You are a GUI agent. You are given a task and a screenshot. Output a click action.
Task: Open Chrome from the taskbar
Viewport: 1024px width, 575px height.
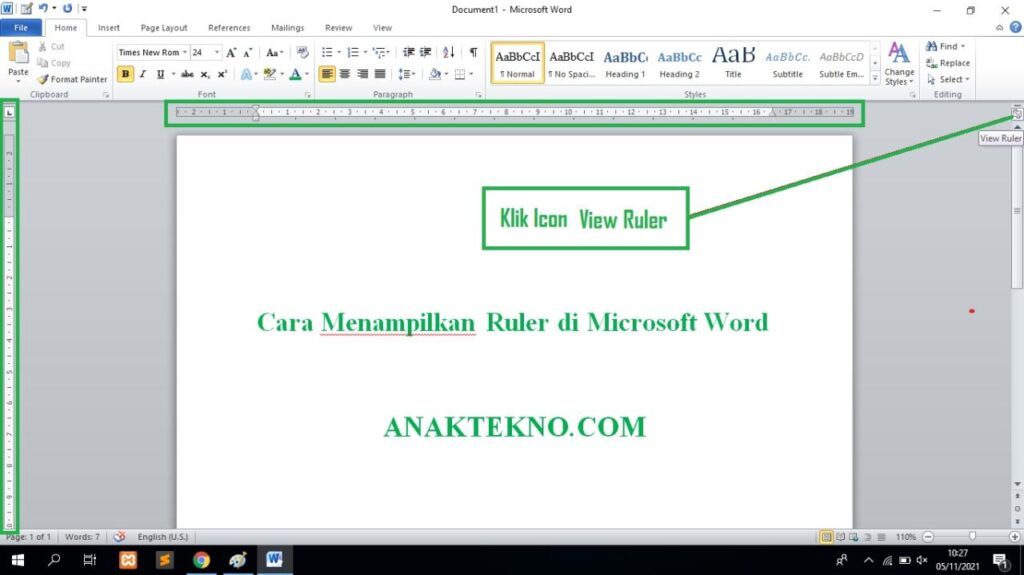(201, 560)
